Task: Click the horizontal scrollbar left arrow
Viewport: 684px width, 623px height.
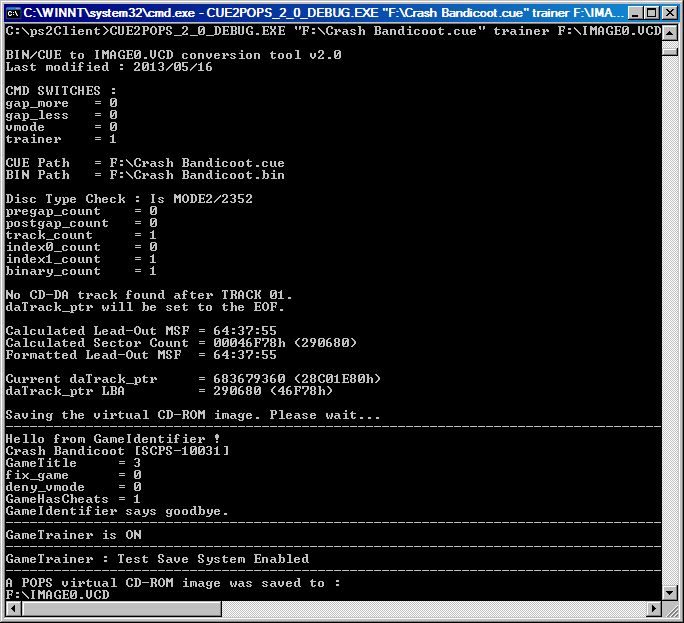Action: 14,608
